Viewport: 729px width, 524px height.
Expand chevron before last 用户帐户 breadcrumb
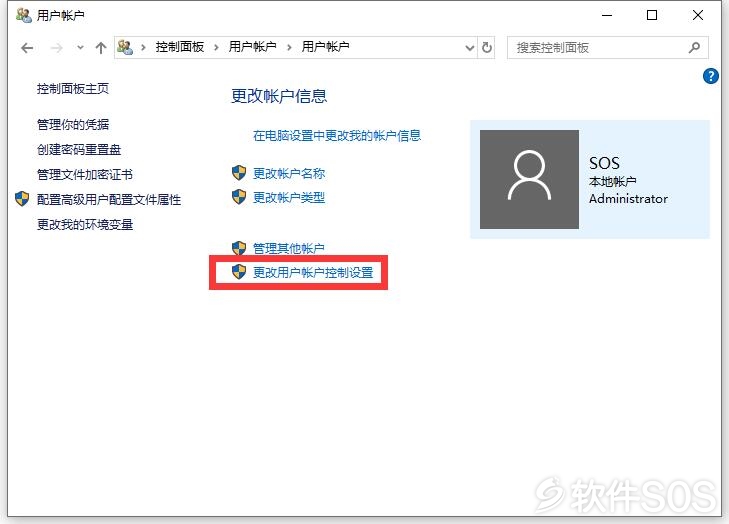pos(289,47)
